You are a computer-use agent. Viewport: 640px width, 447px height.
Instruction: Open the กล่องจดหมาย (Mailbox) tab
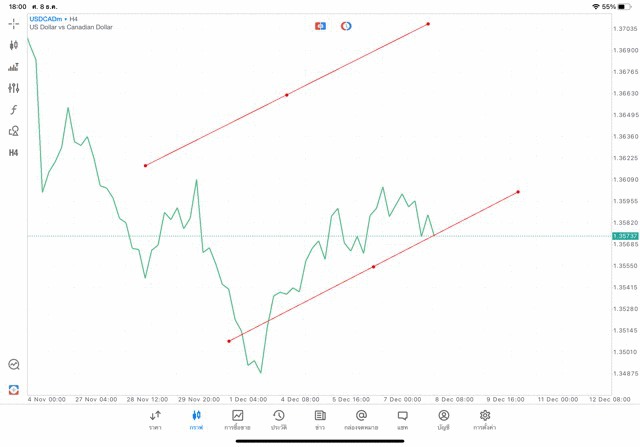coord(361,419)
